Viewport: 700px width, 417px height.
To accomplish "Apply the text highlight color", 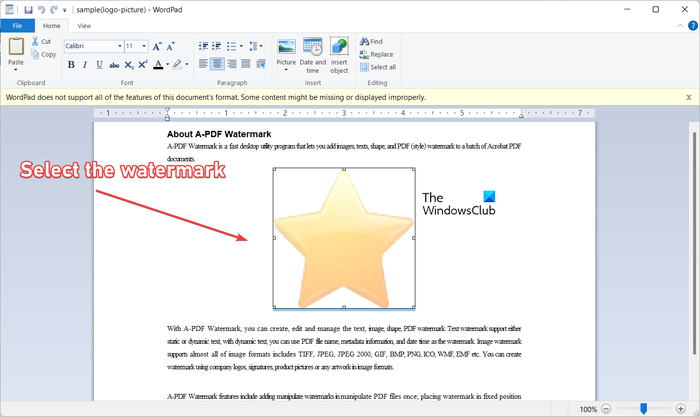I will pos(178,65).
